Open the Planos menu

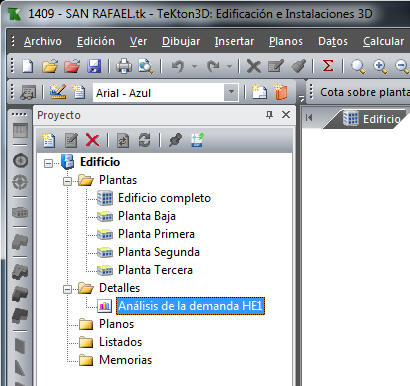[x=286, y=41]
